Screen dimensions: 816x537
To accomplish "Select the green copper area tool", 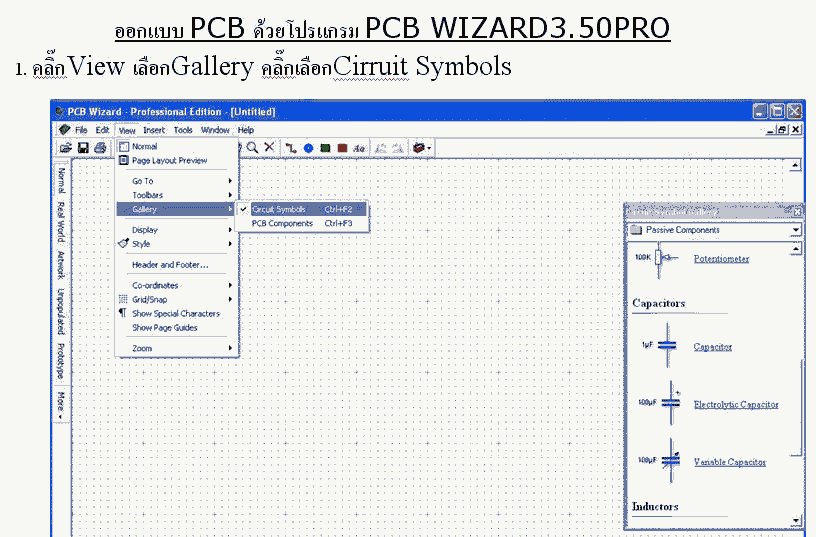I will point(325,148).
